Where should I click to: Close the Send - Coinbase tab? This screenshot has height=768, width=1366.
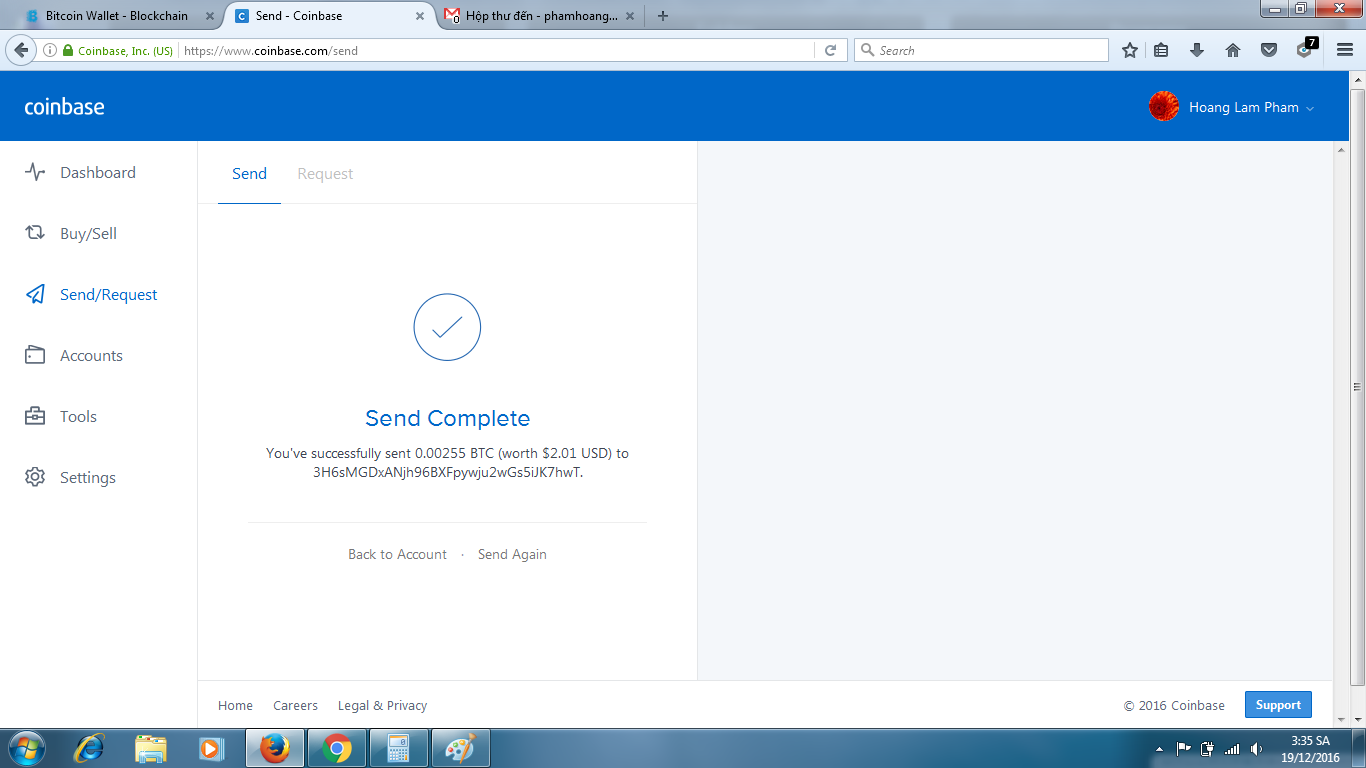[421, 16]
